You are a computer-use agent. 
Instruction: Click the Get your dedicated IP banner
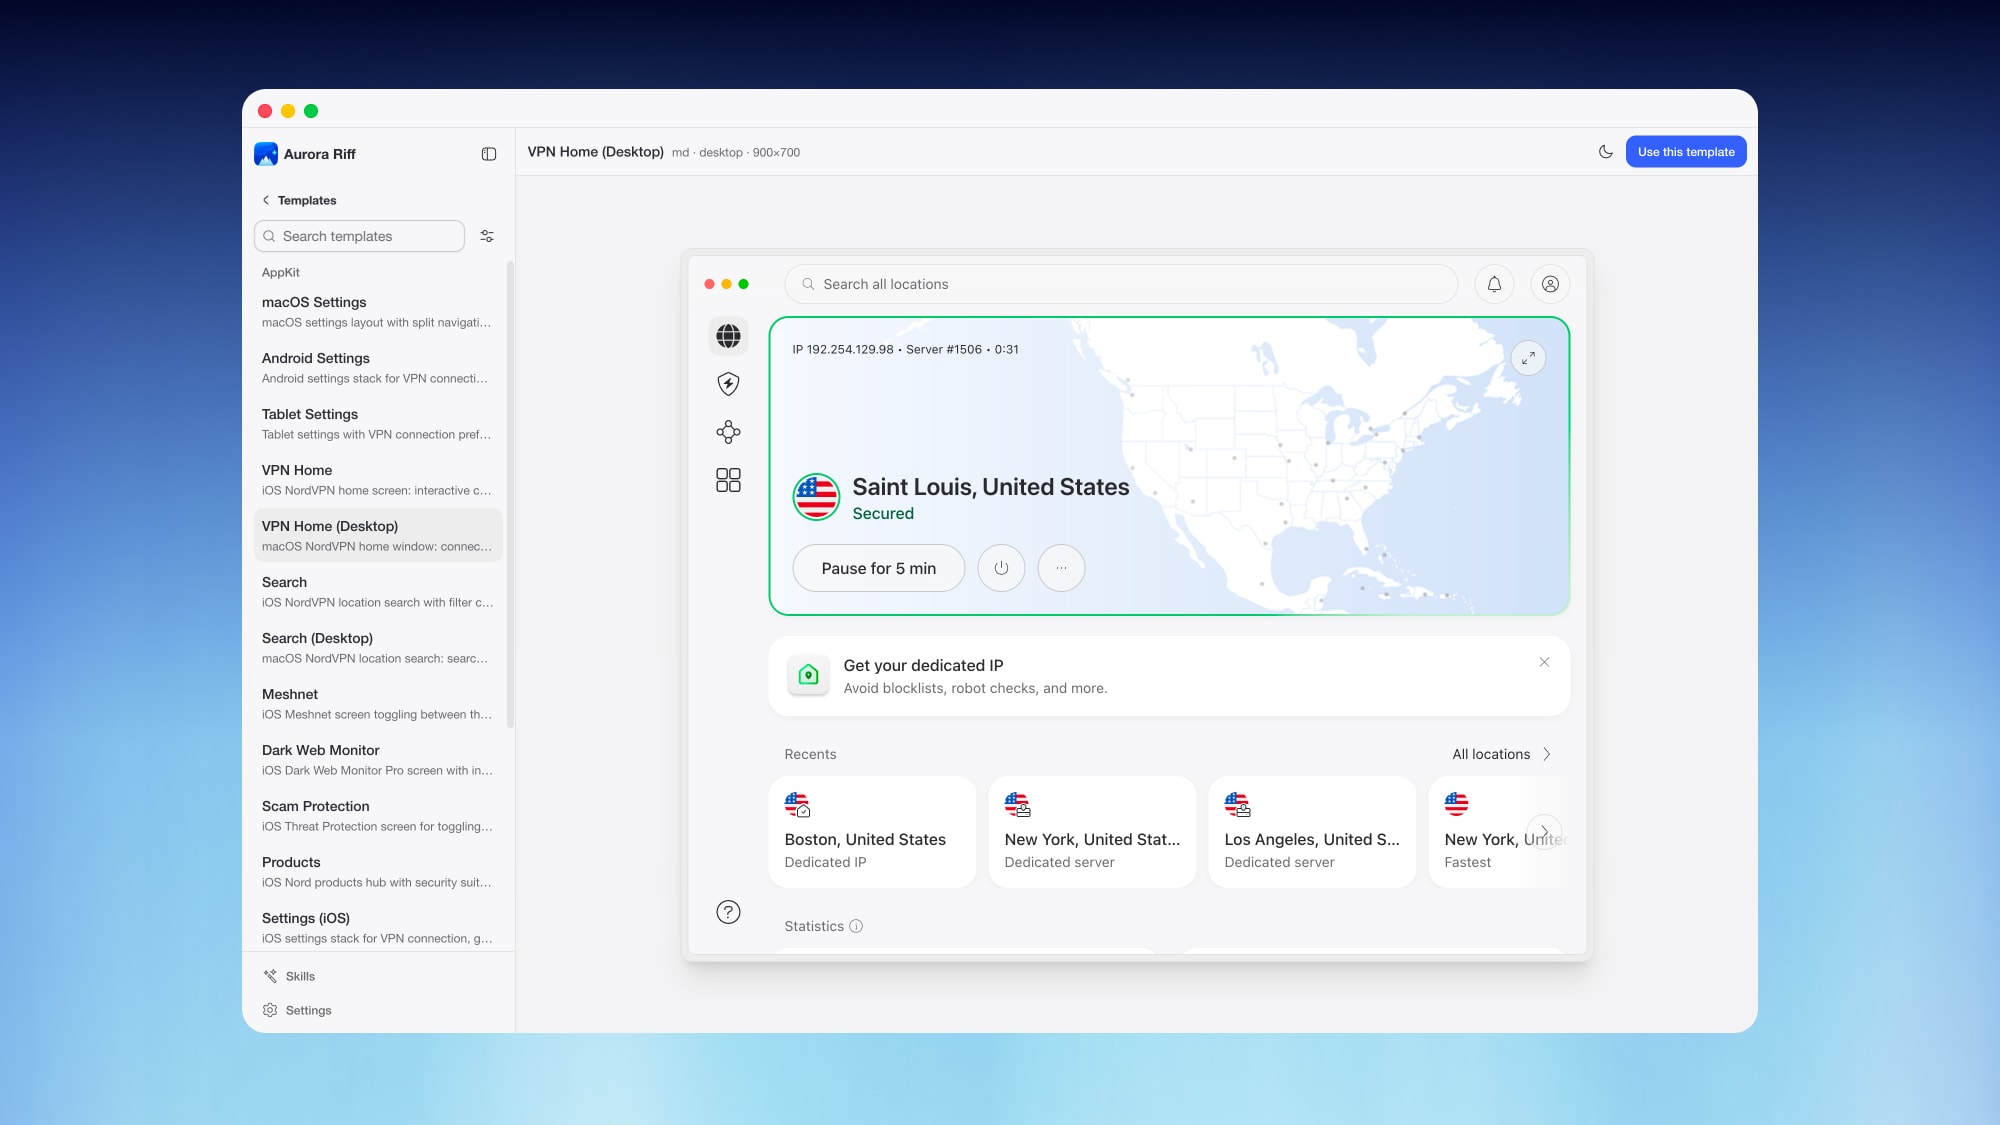(x=1169, y=676)
